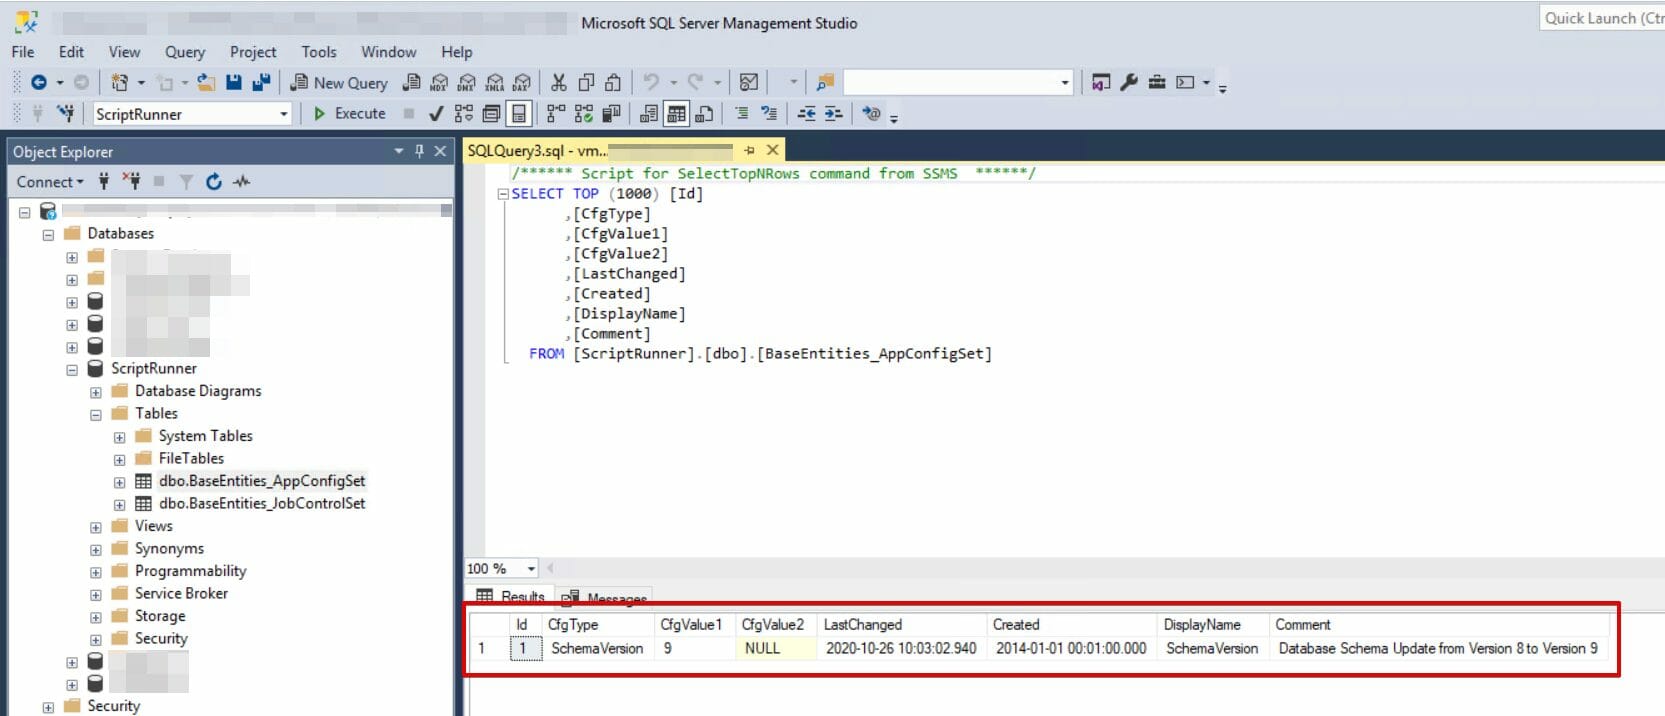The height and width of the screenshot is (716, 1665).
Task: Select dbo.BaseEntities_AppConfigSet in the tree
Action: [262, 481]
